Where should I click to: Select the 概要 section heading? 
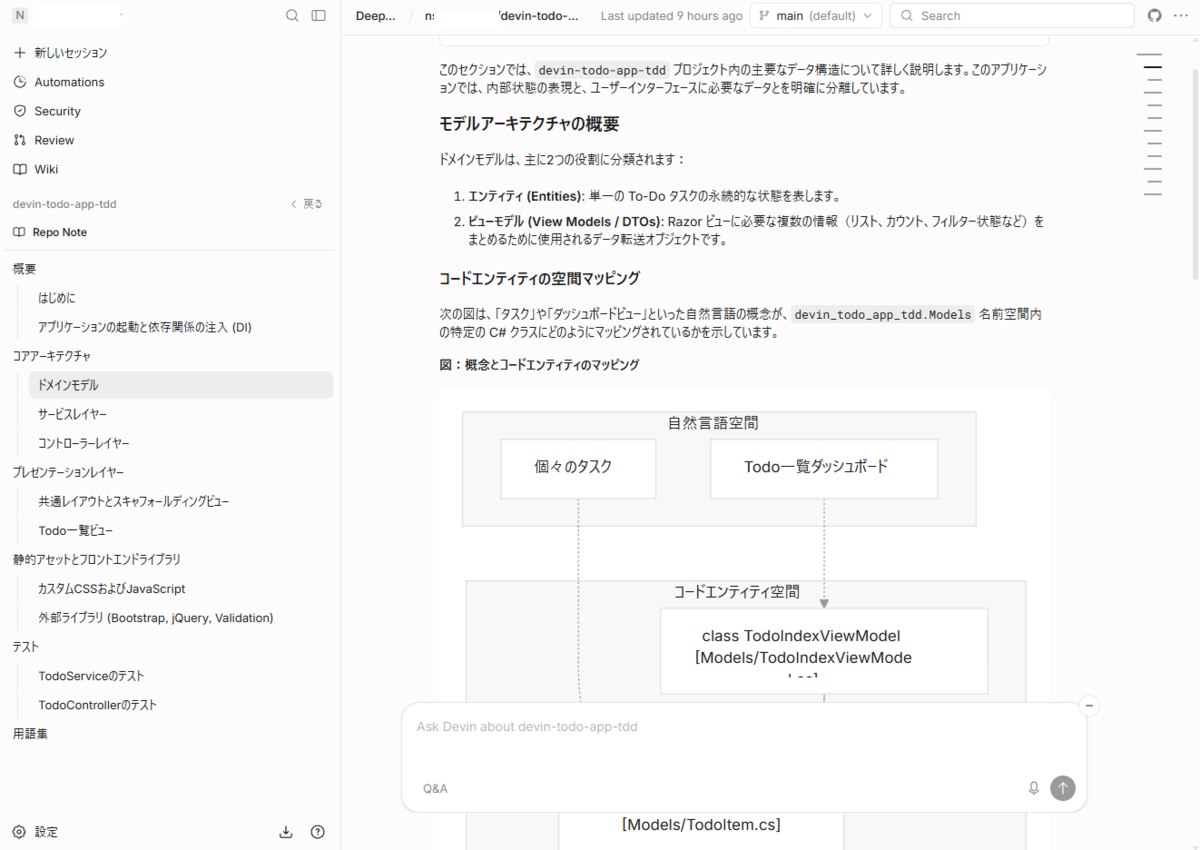pos(25,269)
